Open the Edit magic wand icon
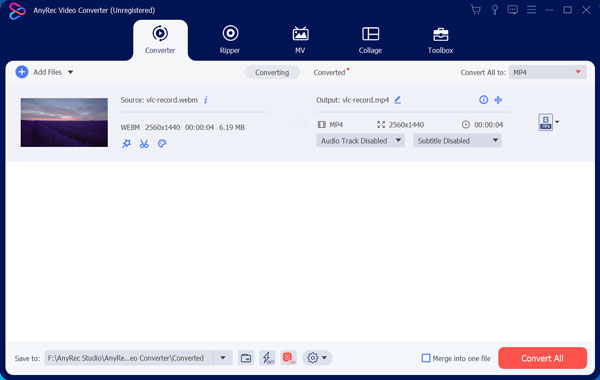Viewport: 600px width, 380px height. coord(126,144)
